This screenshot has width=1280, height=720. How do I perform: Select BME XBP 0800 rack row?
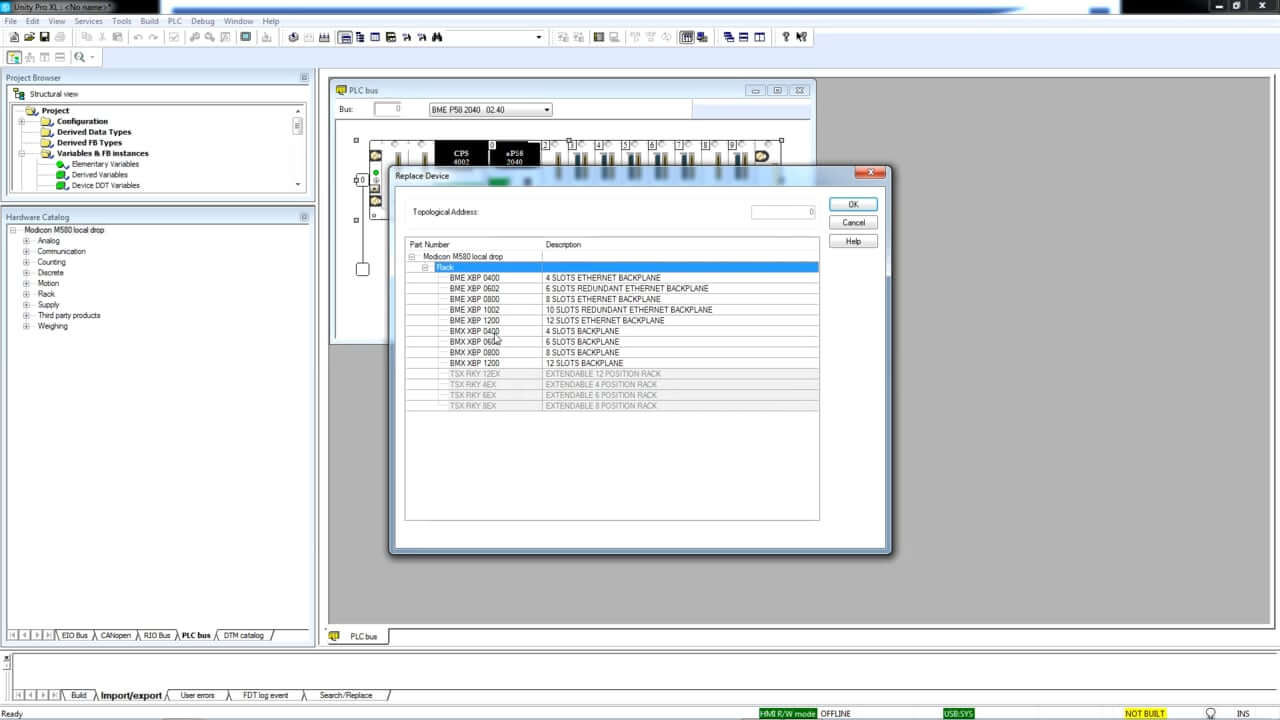point(612,299)
